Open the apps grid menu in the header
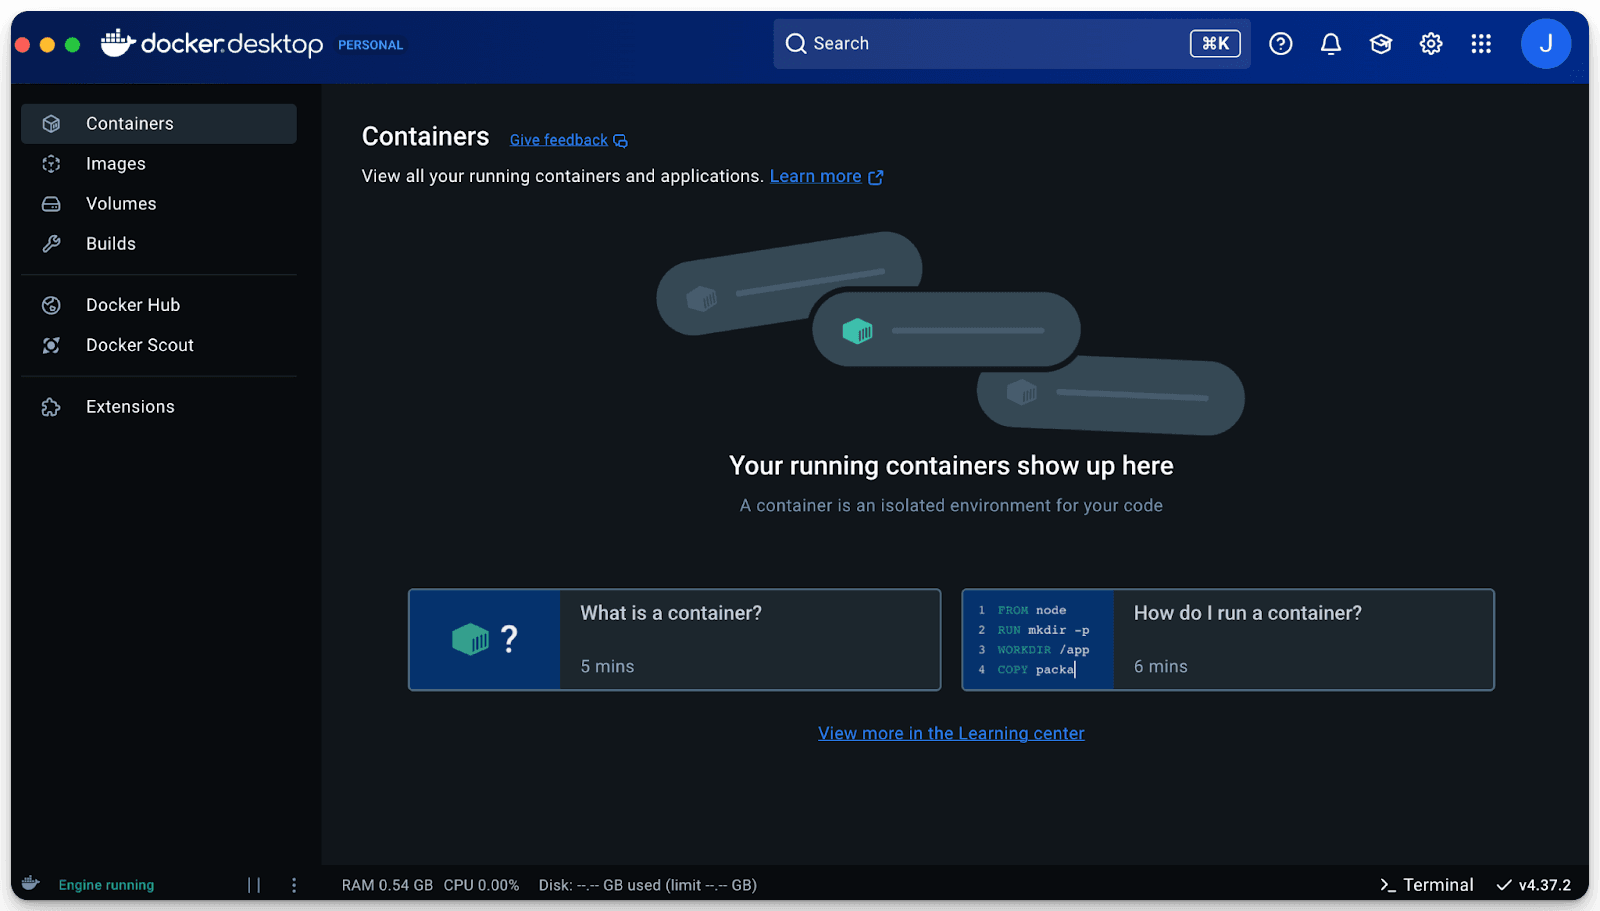 tap(1481, 43)
